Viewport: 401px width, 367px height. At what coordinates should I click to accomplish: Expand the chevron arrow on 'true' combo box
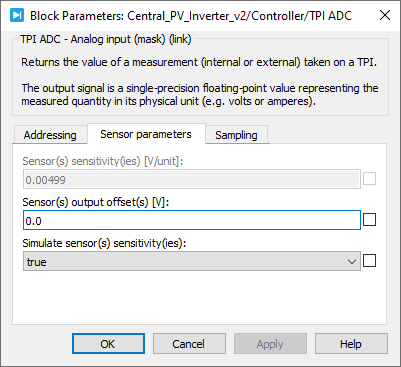352,262
